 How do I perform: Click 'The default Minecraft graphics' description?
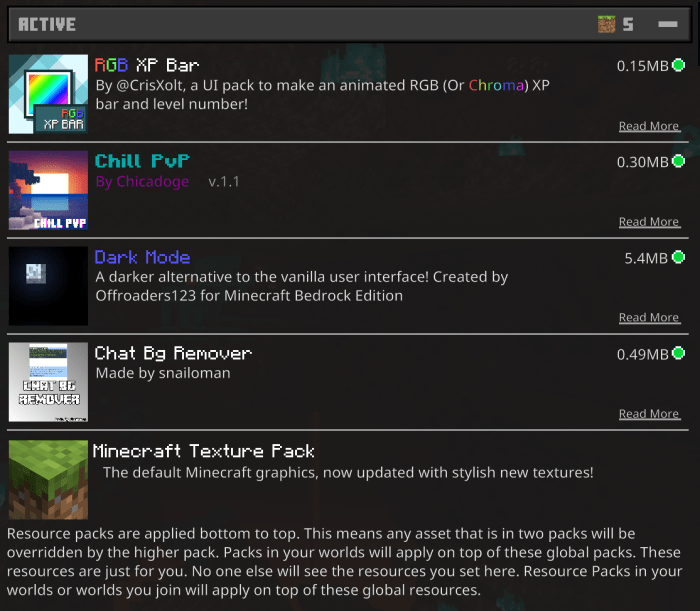point(348,472)
